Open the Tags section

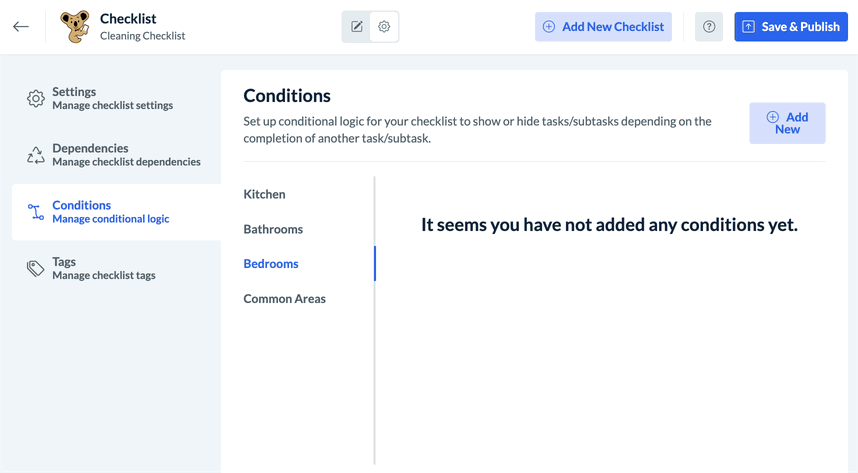(x=103, y=268)
